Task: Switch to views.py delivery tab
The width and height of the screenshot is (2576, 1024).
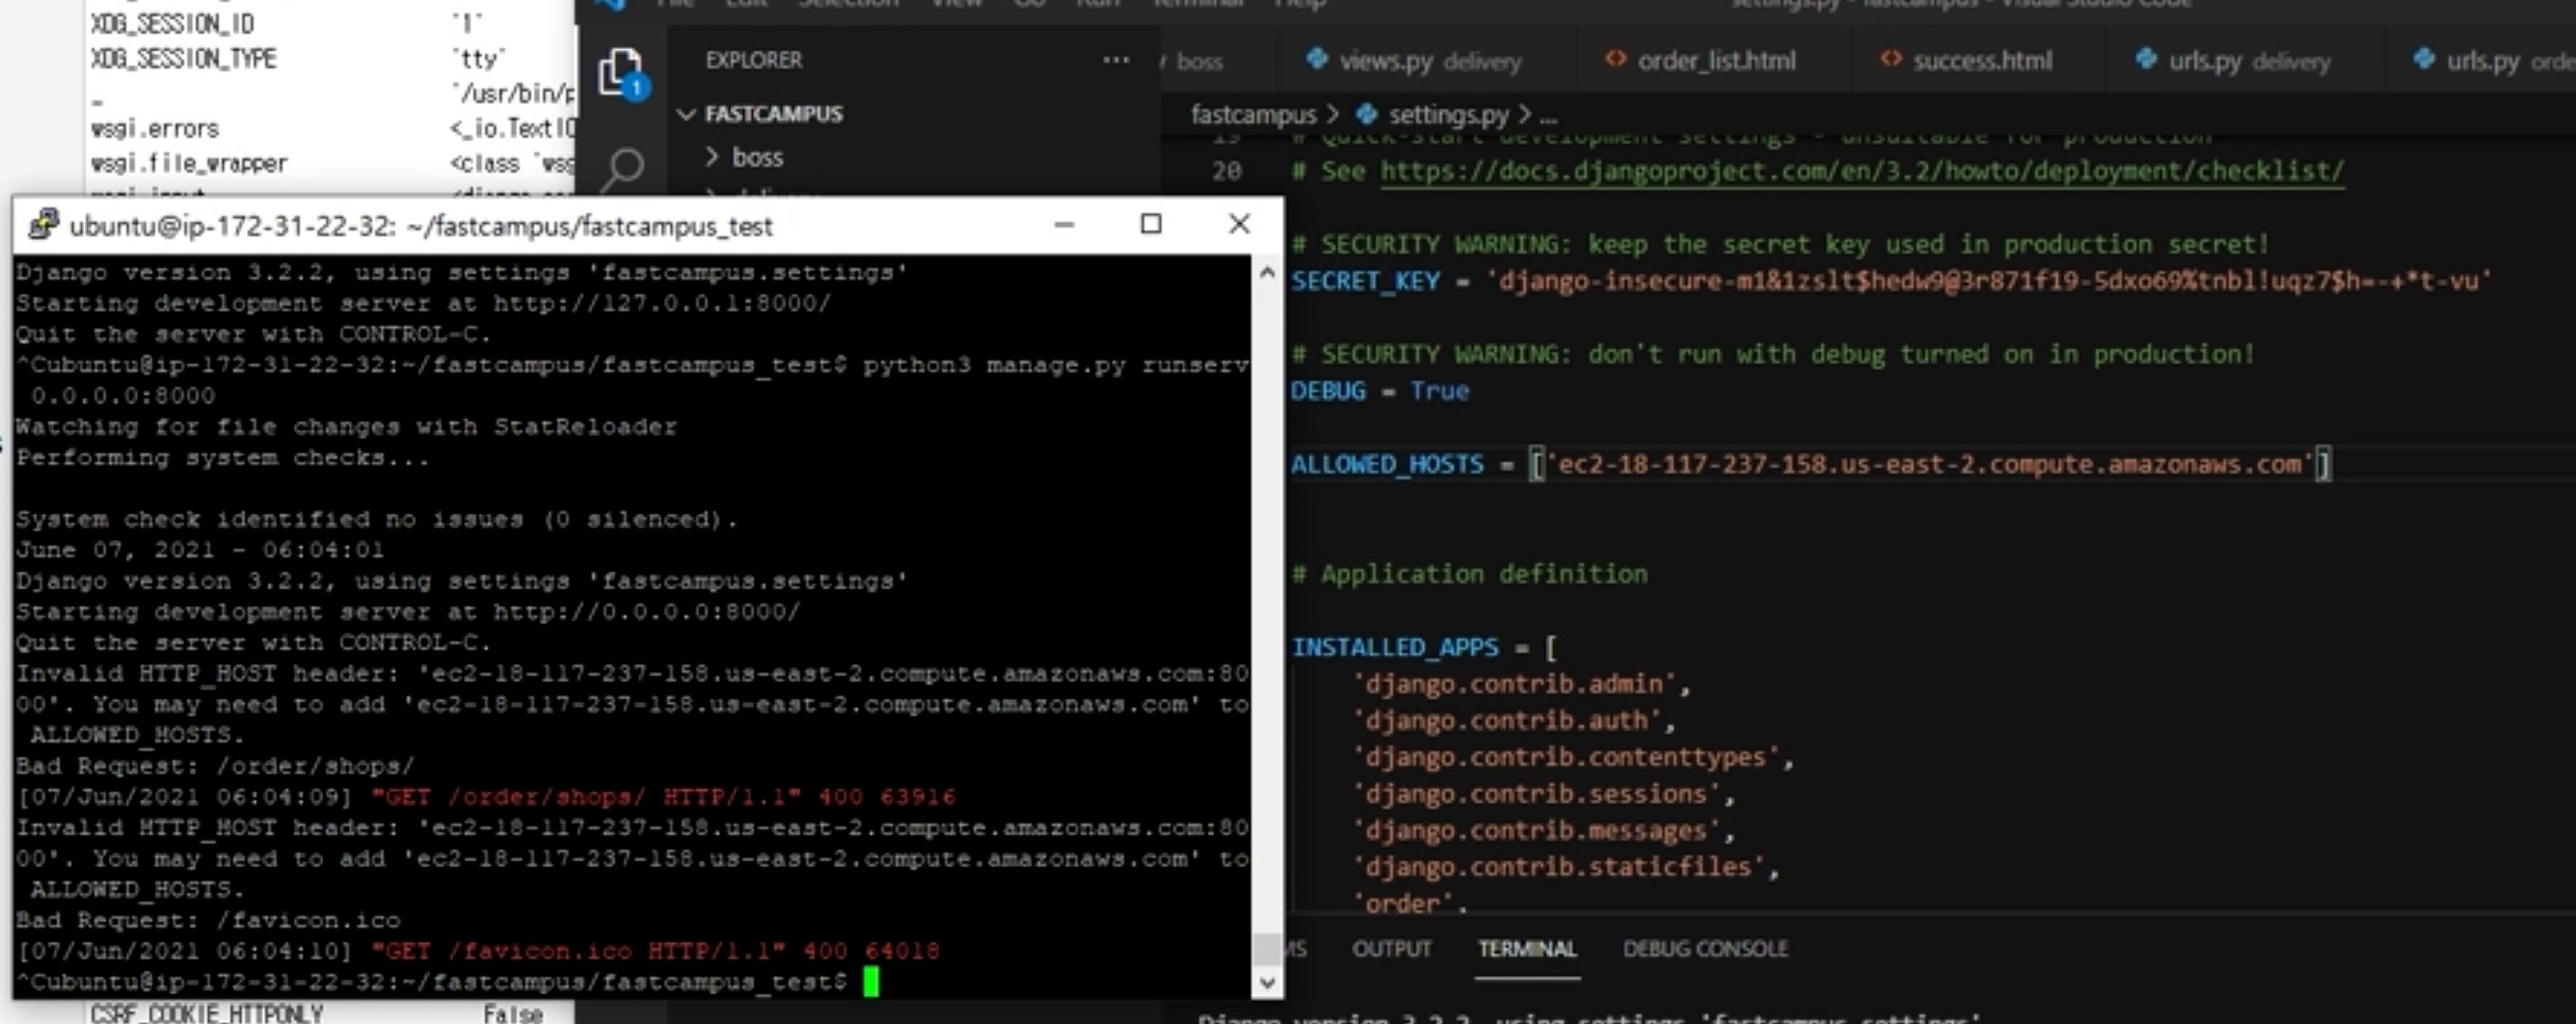Action: [1413, 61]
